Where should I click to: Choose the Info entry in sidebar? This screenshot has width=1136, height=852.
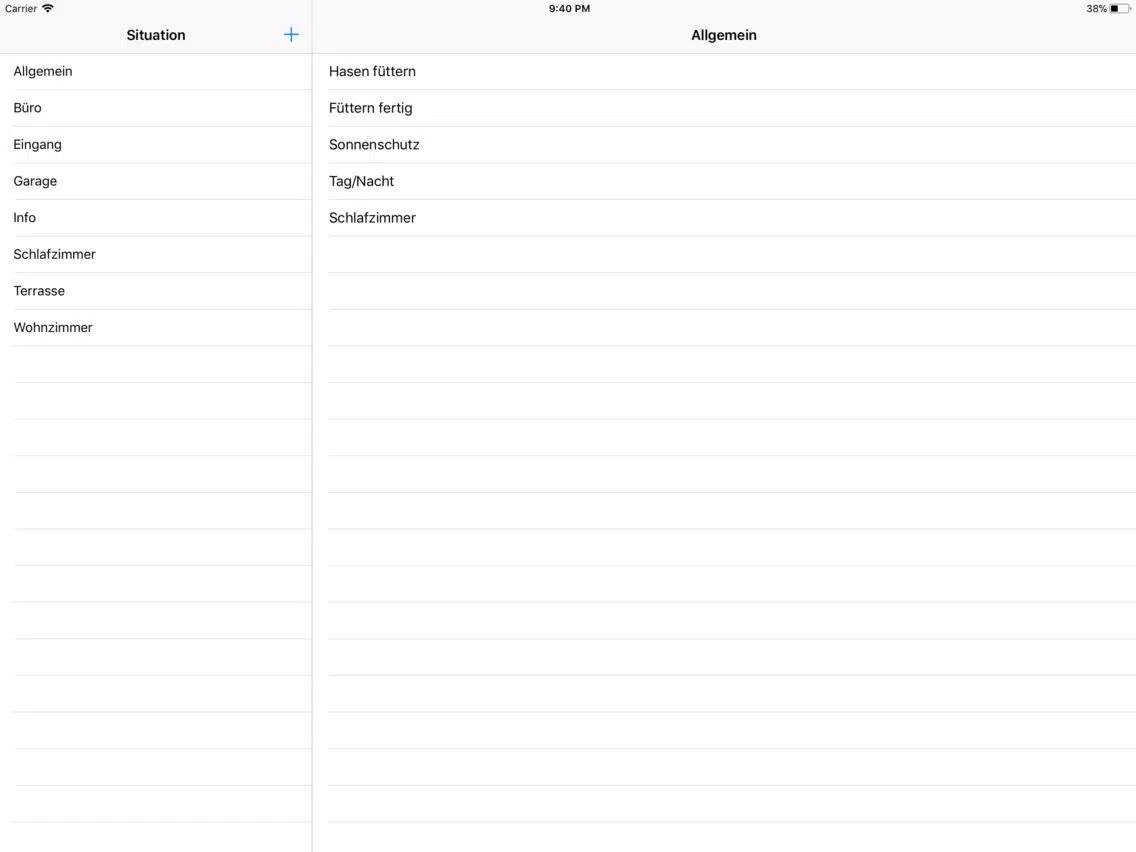[x=156, y=217]
